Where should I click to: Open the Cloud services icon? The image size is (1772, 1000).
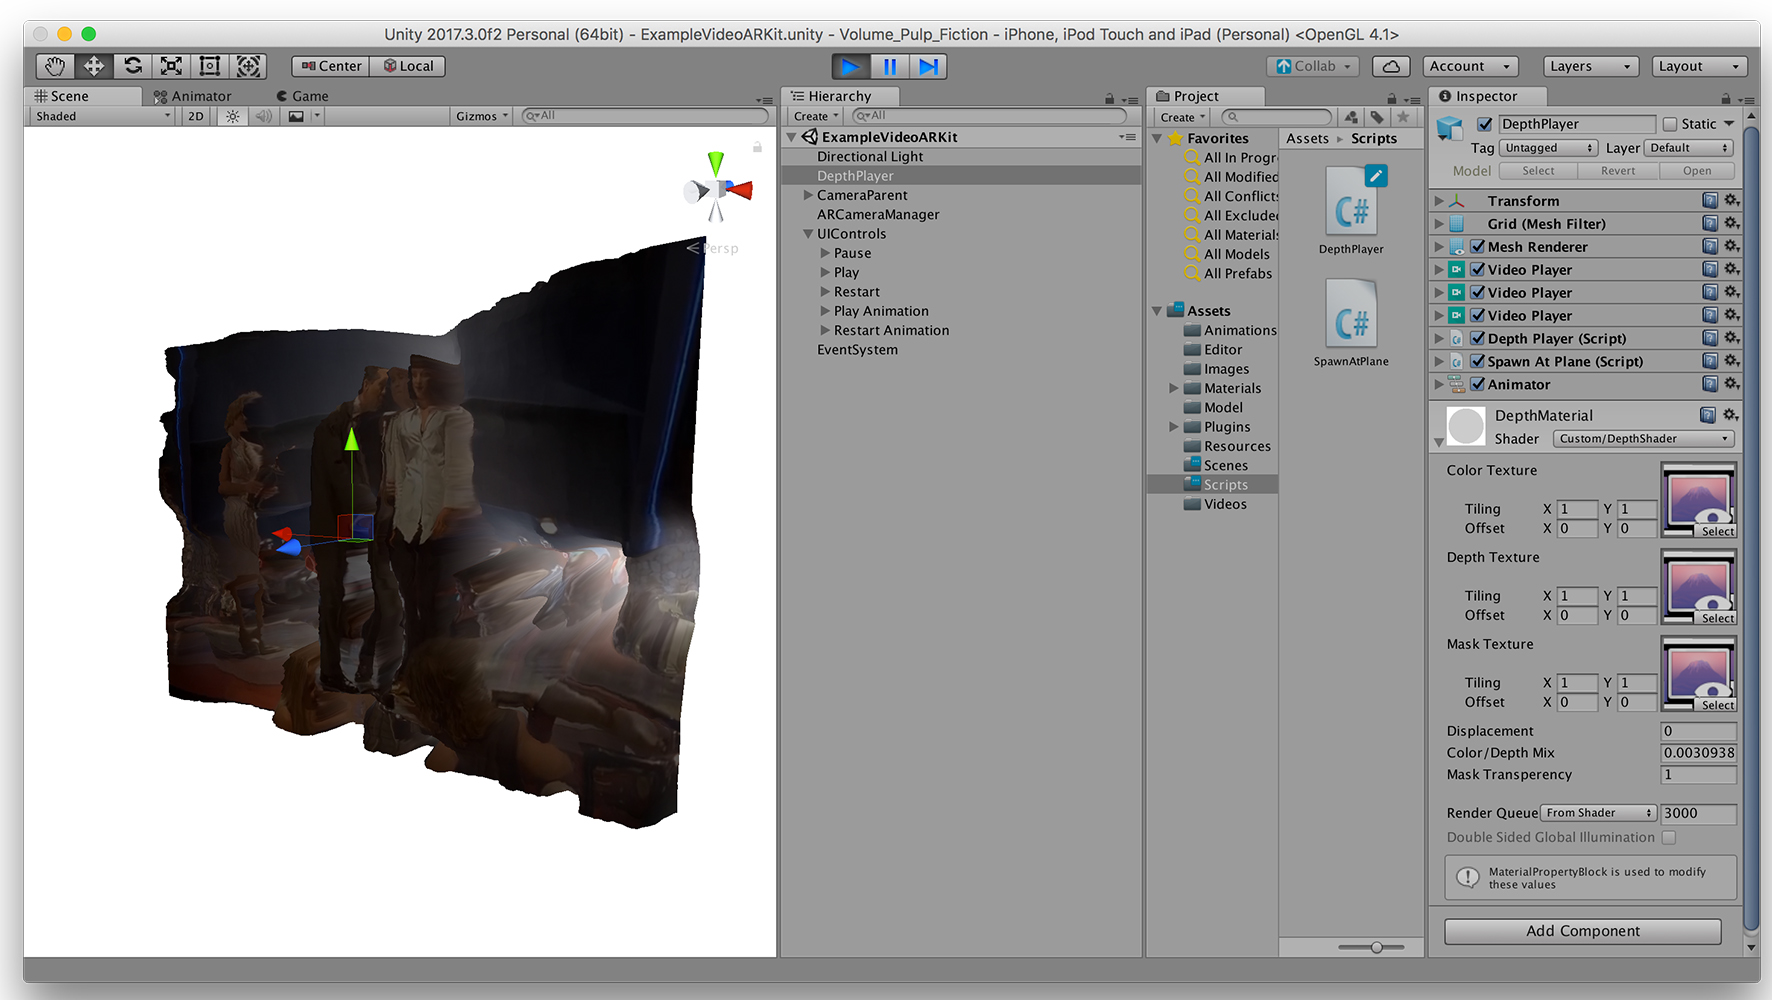[x=1391, y=66]
